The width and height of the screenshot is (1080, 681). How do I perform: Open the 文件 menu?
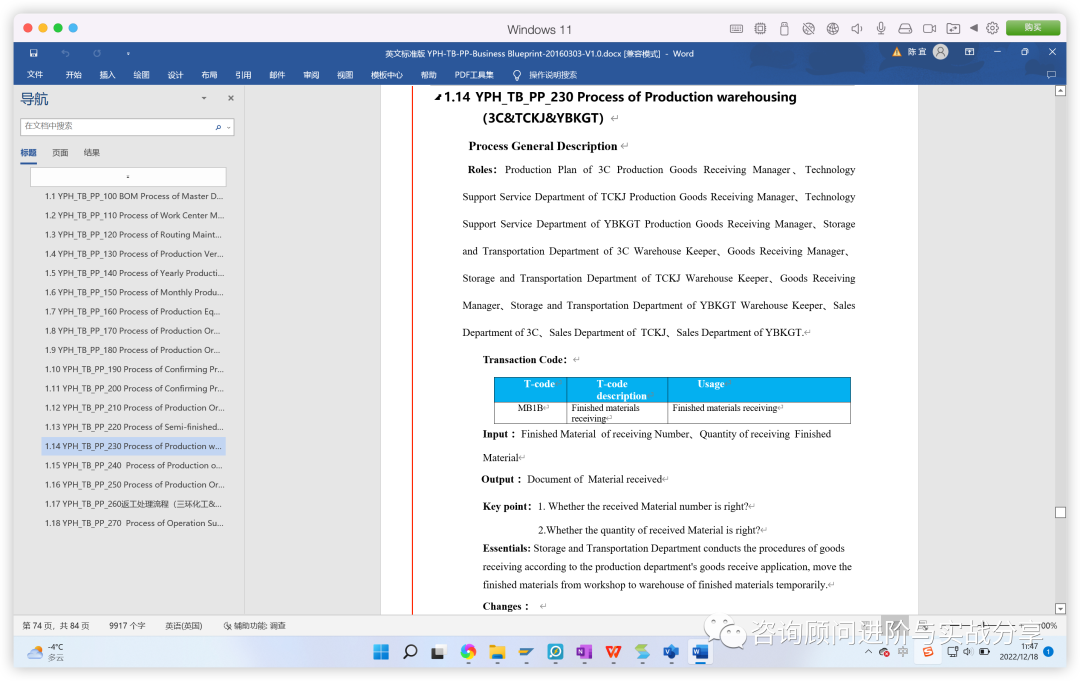35,74
